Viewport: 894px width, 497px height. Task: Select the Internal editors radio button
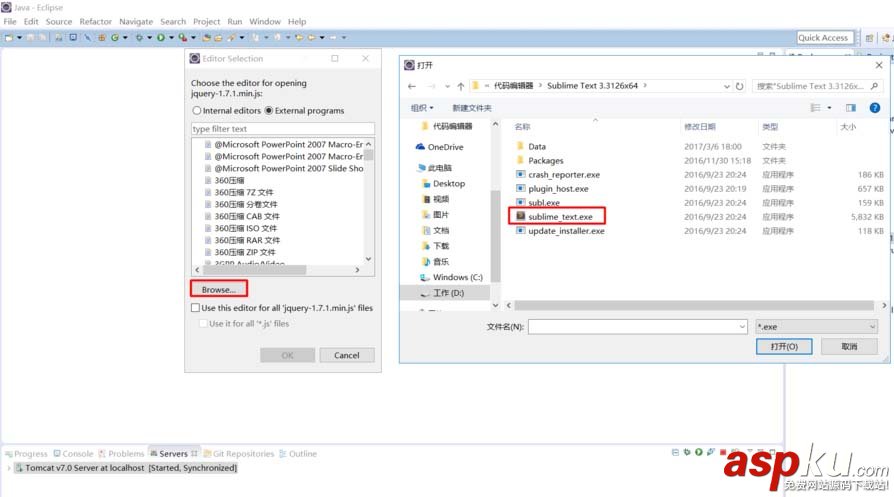(197, 111)
